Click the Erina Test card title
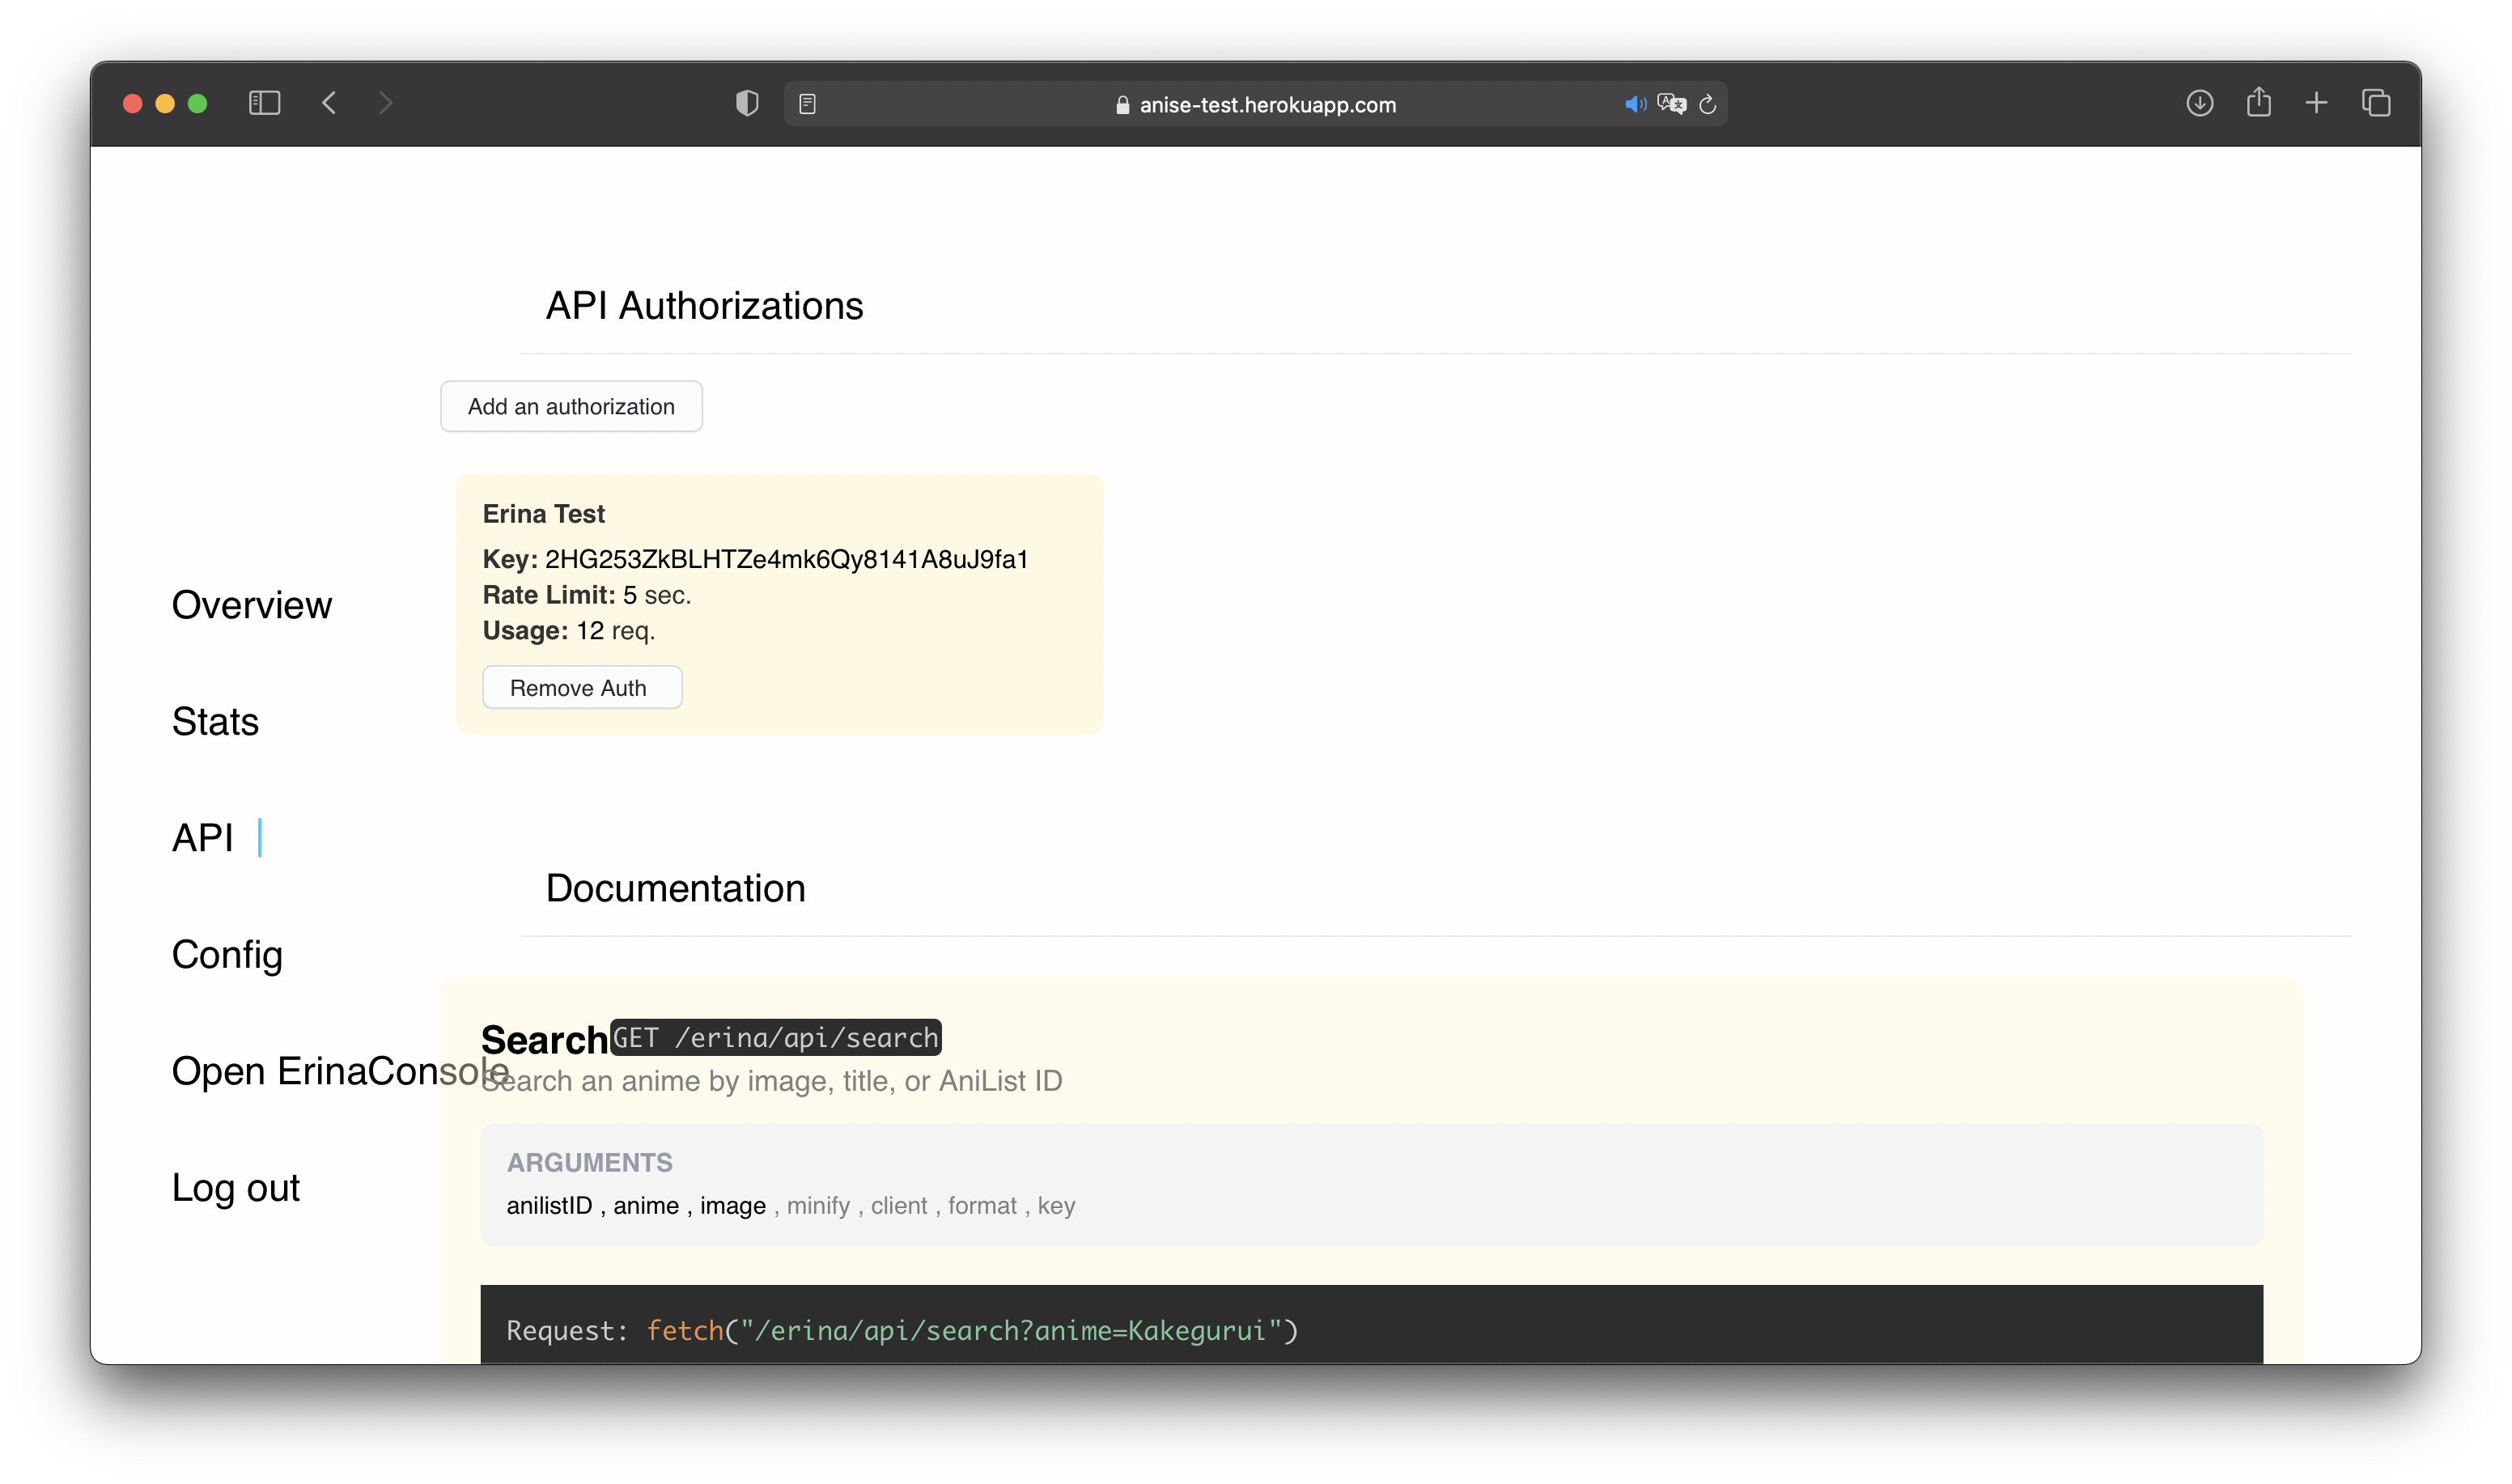Screen dimensions: 2512x1484 pos(543,514)
